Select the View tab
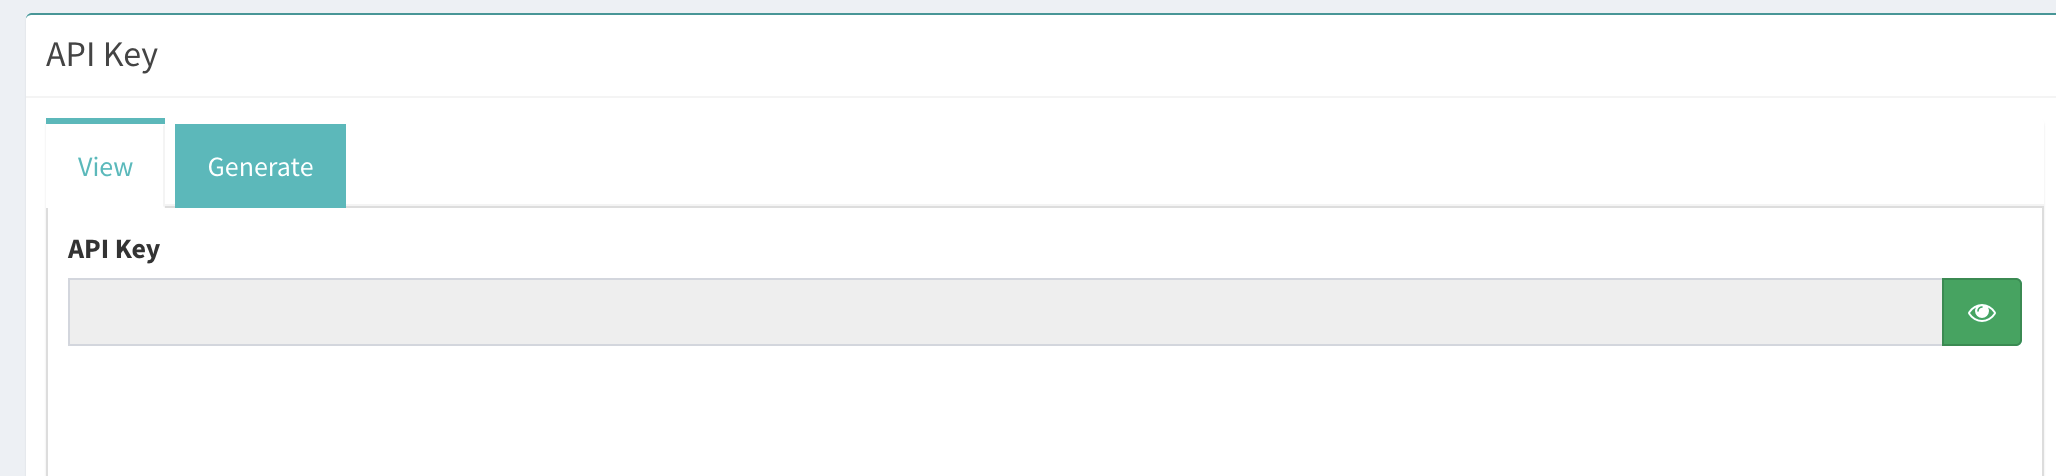The width and height of the screenshot is (2056, 476). (x=105, y=165)
